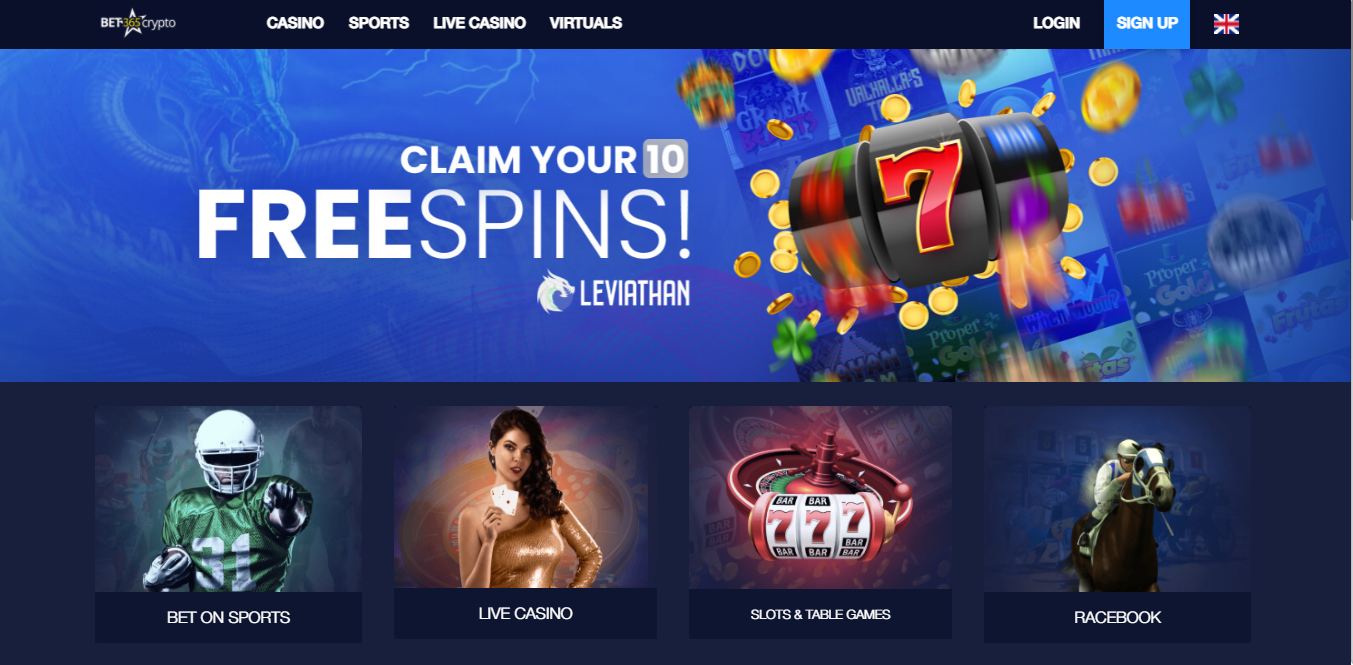
Task: Click the Free Spins banner headline
Action: point(443,224)
